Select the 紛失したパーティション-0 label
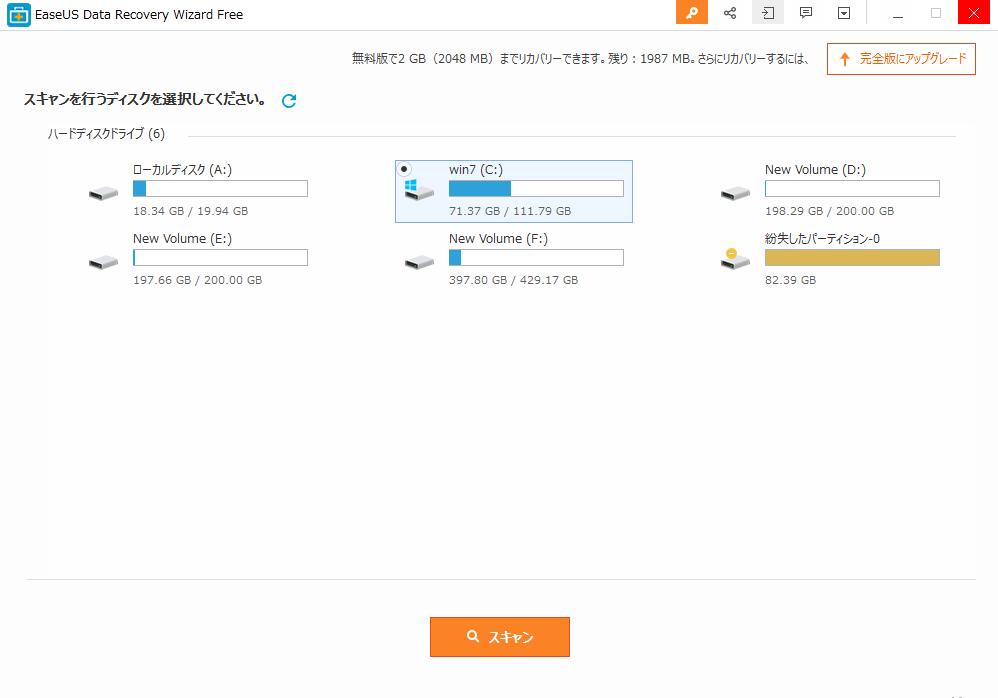The width and height of the screenshot is (998, 698). coord(822,239)
